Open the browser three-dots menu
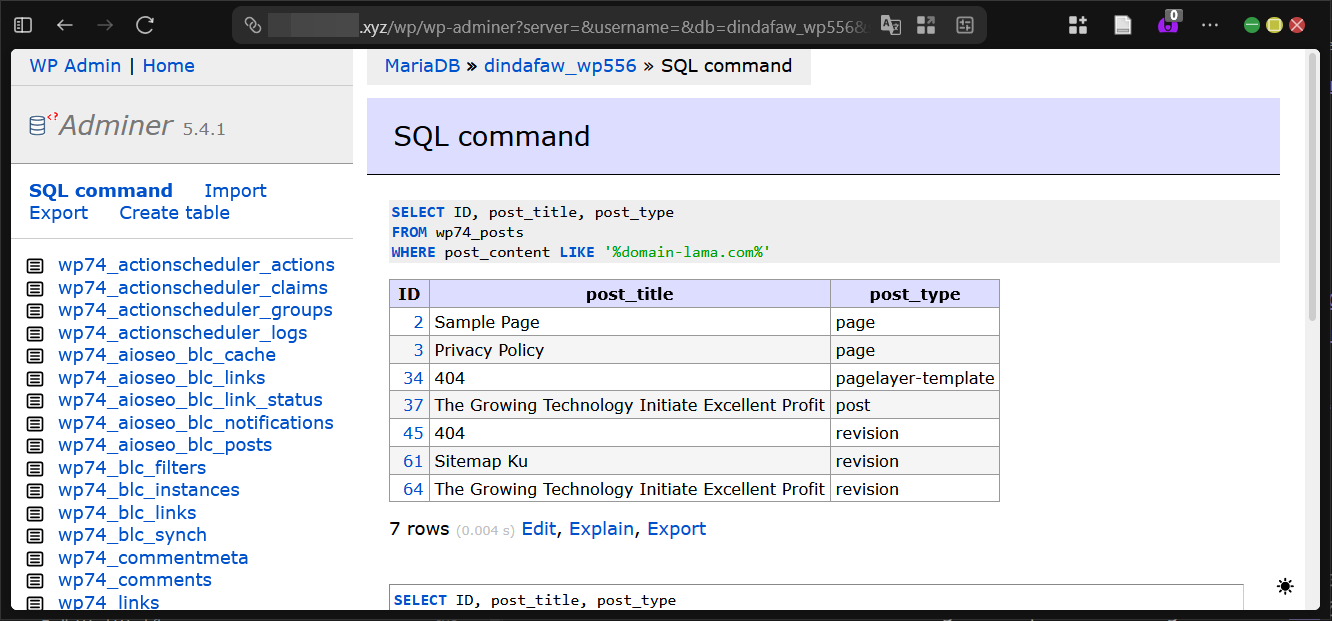This screenshot has width=1332, height=621. tap(1210, 25)
